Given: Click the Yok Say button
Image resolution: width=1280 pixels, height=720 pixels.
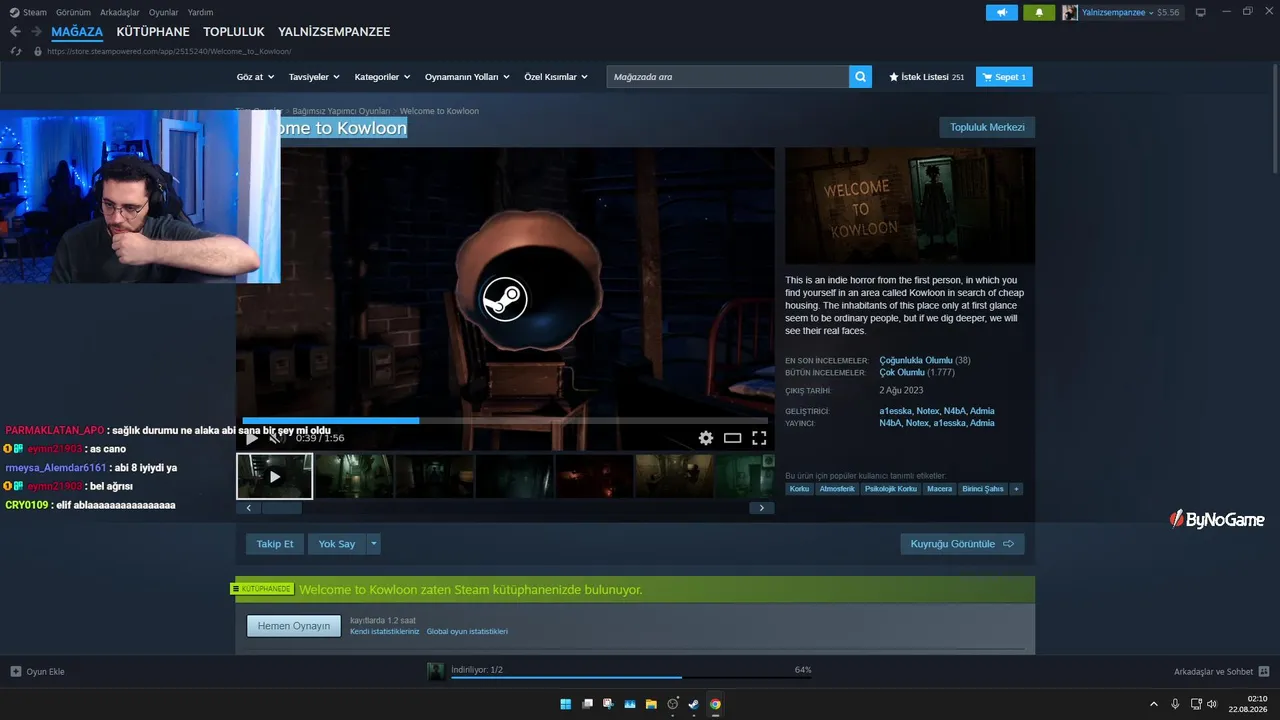Looking at the screenshot, I should [337, 544].
